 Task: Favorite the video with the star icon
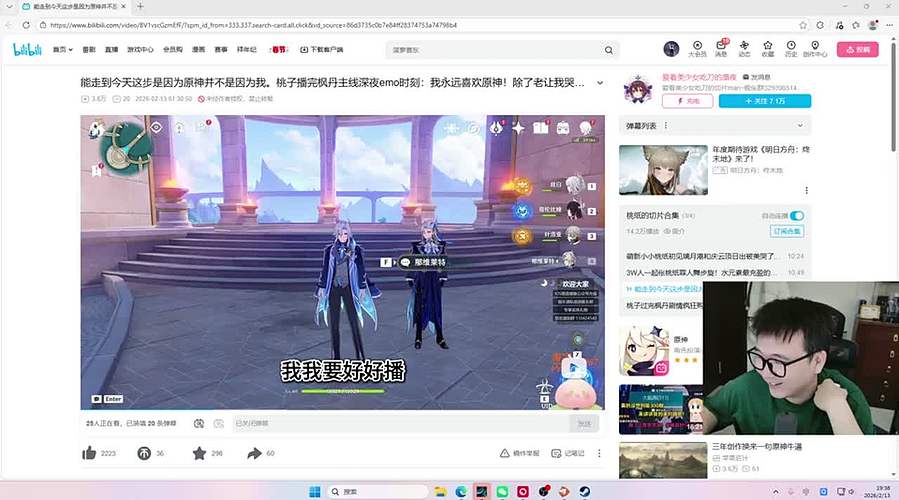tap(199, 453)
